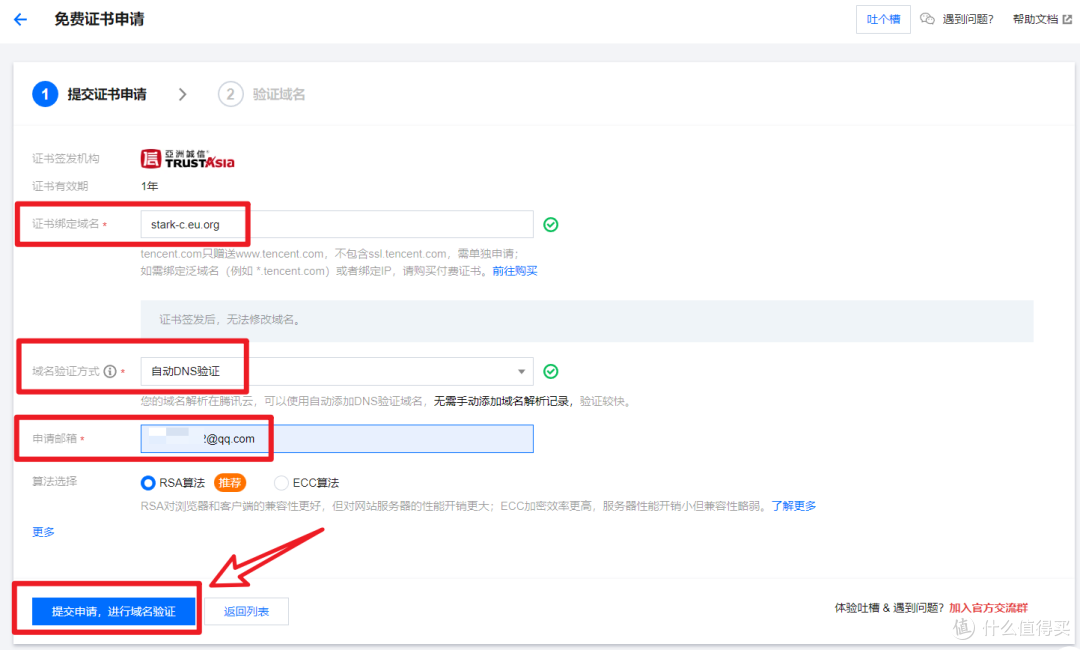The height and width of the screenshot is (650, 1080).
Task: Open the external link icon after 帮助文档
Action: 1067,19
